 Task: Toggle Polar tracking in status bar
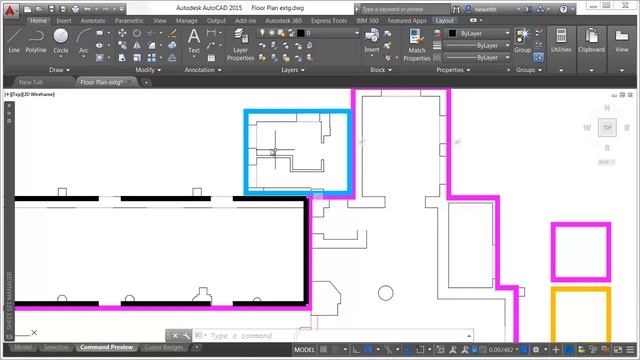[x=368, y=350]
